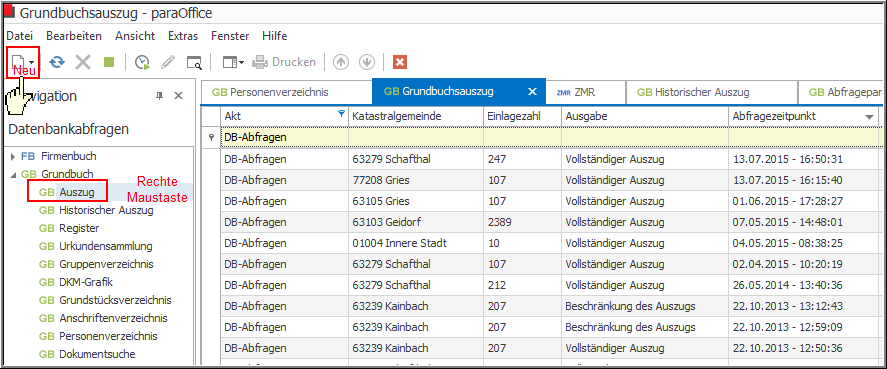
Task: Click the 63103 Geidorf cell
Action: click(415, 222)
